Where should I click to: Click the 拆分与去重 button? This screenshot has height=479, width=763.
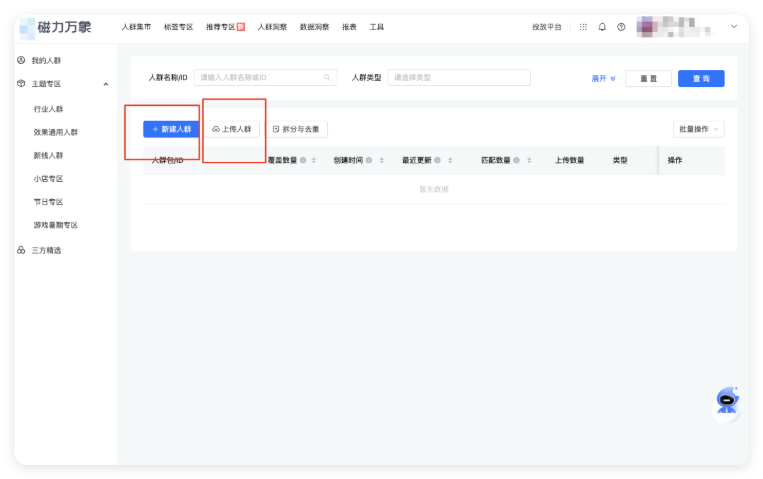tap(296, 129)
